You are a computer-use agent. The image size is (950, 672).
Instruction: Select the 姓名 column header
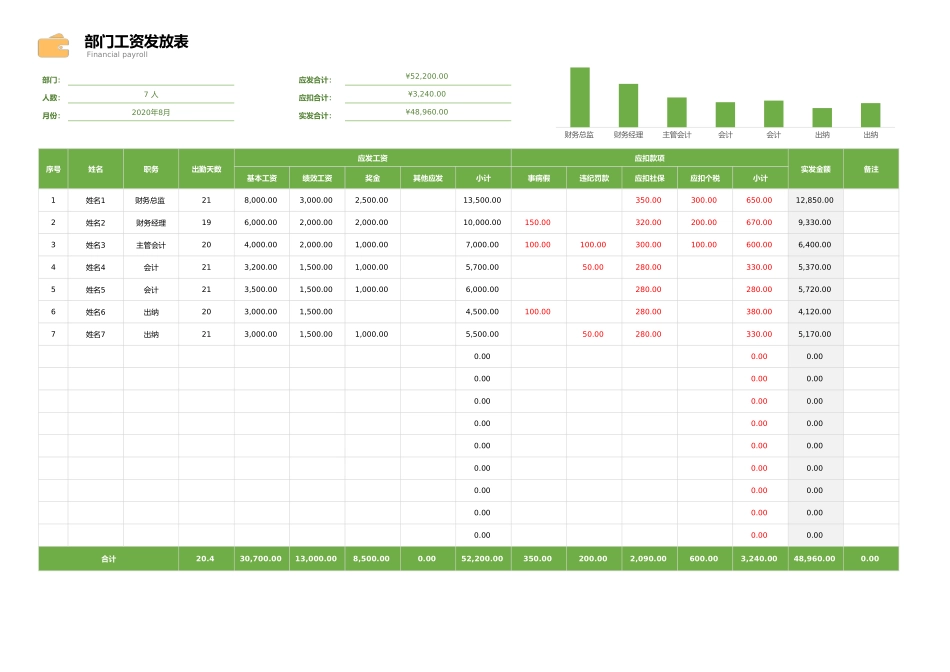96,168
